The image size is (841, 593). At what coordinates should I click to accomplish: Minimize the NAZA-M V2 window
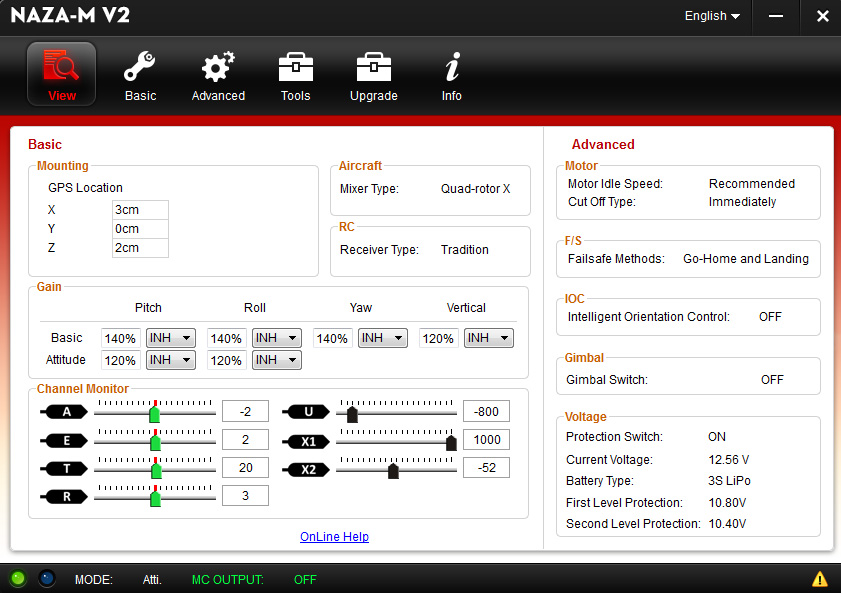click(x=776, y=17)
